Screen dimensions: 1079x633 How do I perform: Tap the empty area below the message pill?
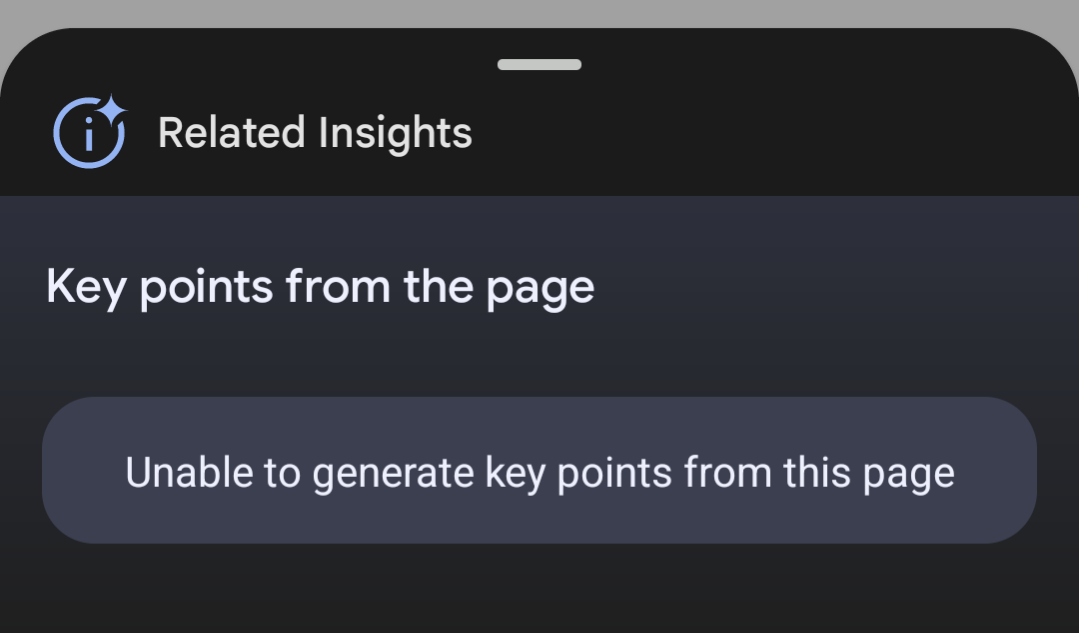[540, 589]
